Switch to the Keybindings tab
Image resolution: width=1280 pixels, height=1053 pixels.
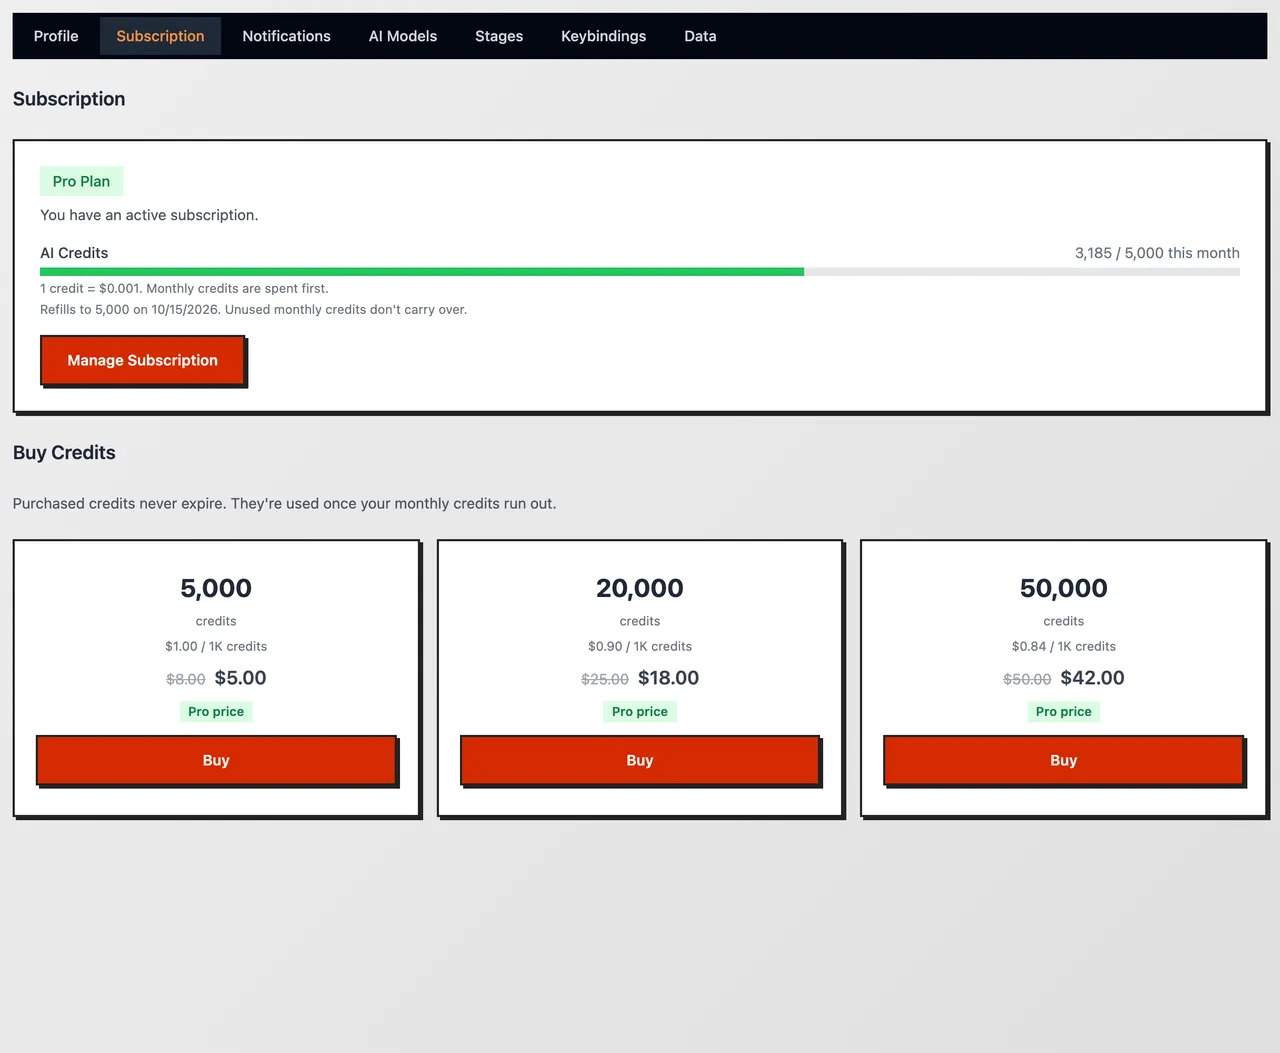[603, 36]
